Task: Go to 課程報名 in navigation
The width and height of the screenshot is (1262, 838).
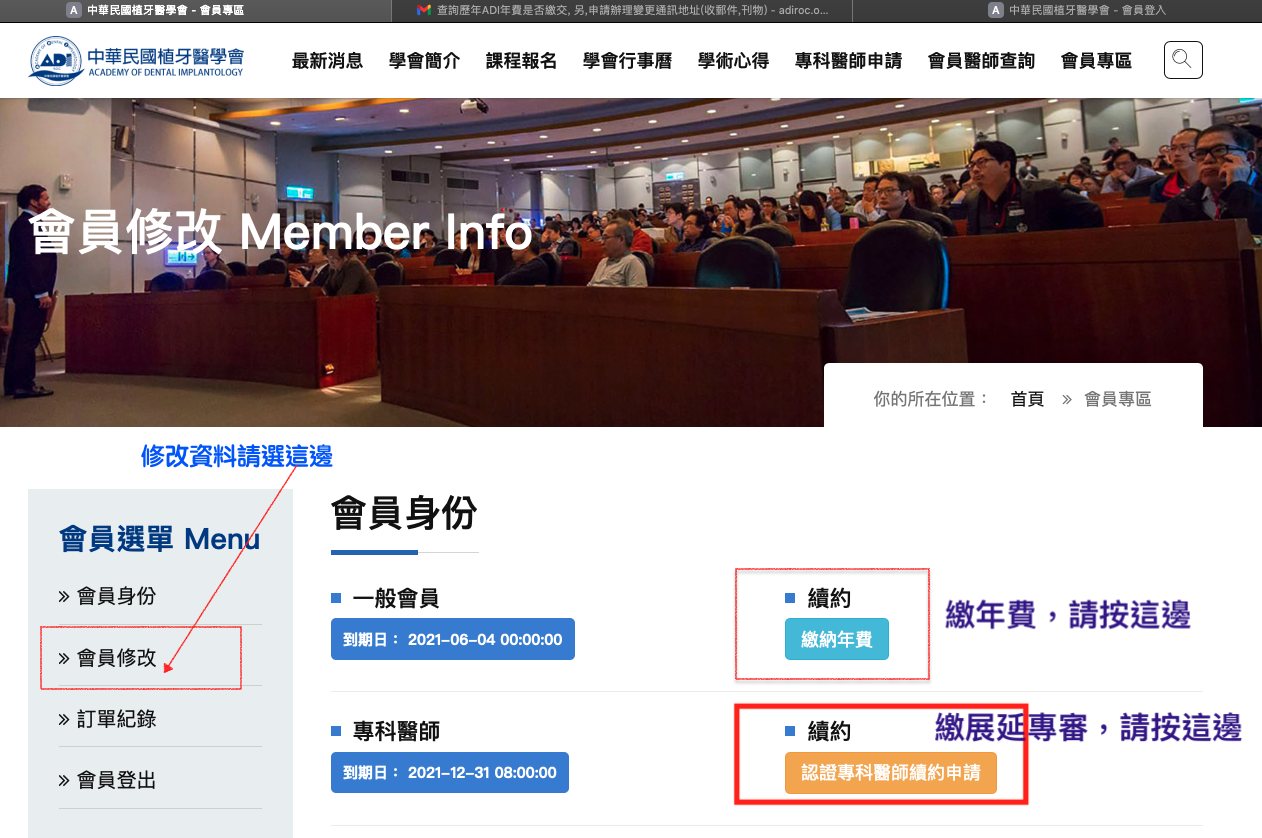Action: (x=521, y=61)
